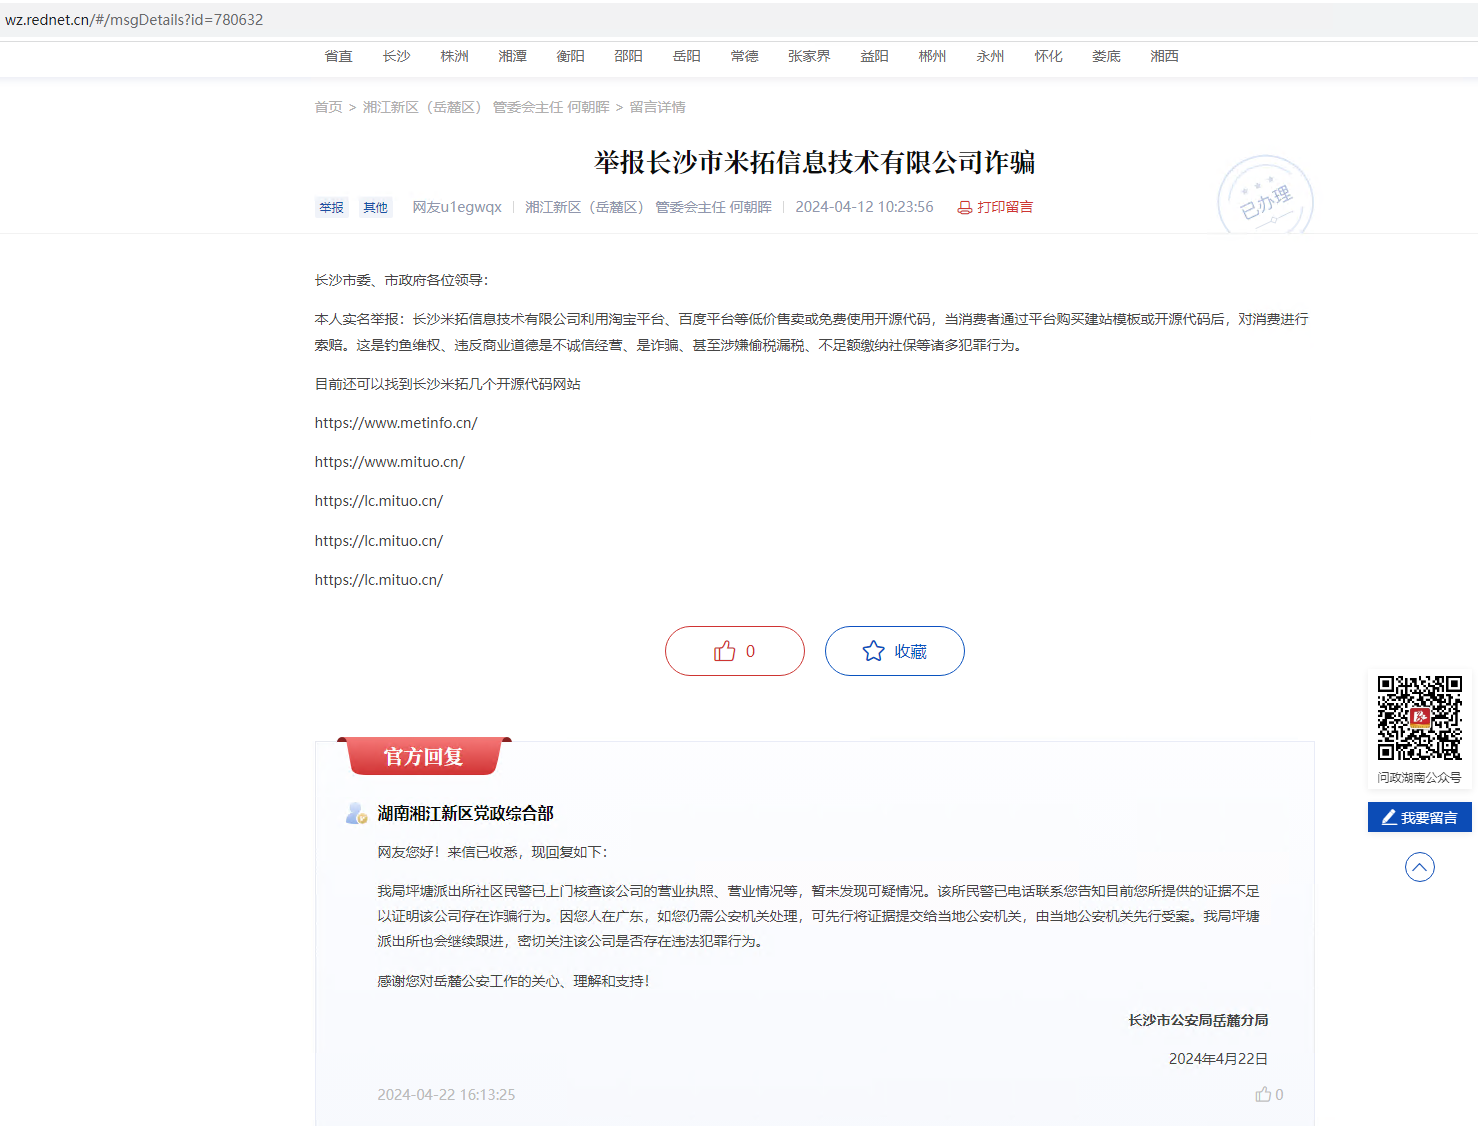This screenshot has width=1478, height=1126.
Task: Select the 怀化 region tab
Action: pyautogui.click(x=1049, y=56)
